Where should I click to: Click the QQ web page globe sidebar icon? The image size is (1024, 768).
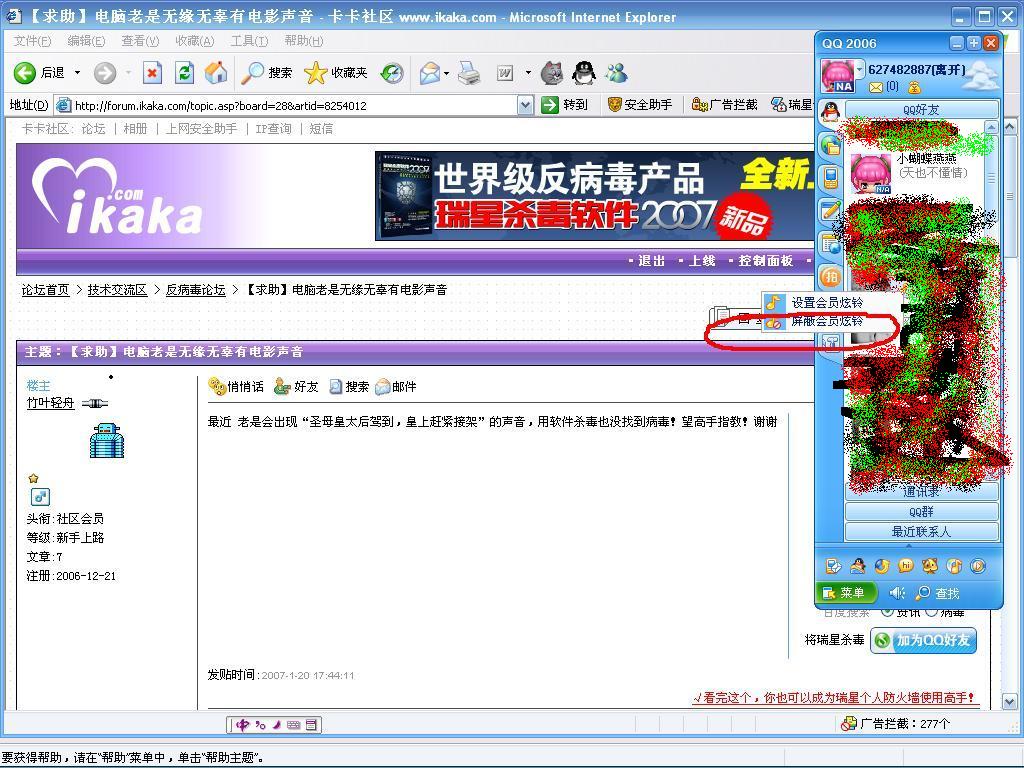830,244
